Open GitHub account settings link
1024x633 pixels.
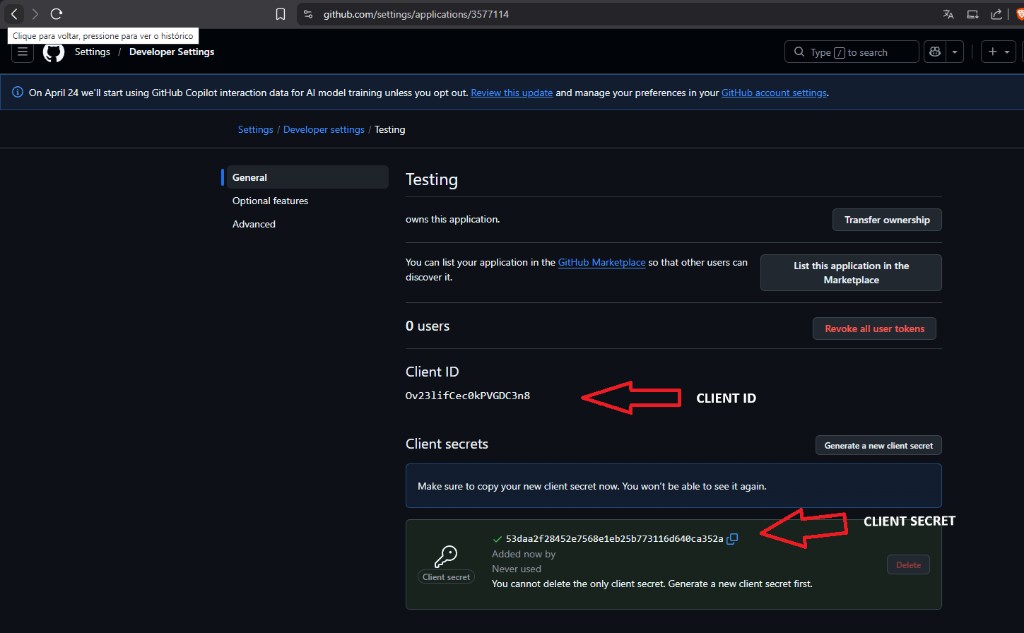pos(774,93)
